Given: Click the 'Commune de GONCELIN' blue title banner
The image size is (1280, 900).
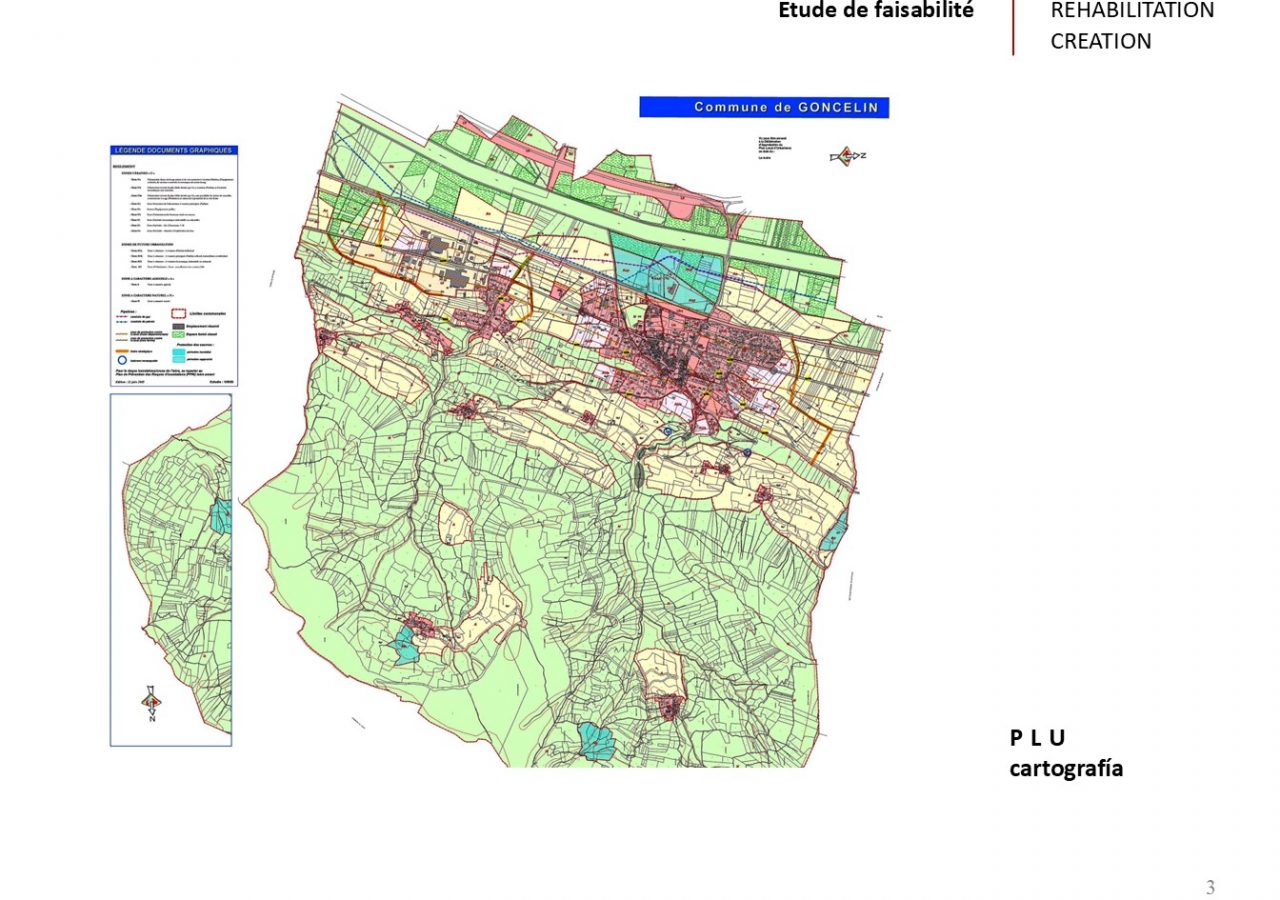Looking at the screenshot, I should (x=764, y=107).
